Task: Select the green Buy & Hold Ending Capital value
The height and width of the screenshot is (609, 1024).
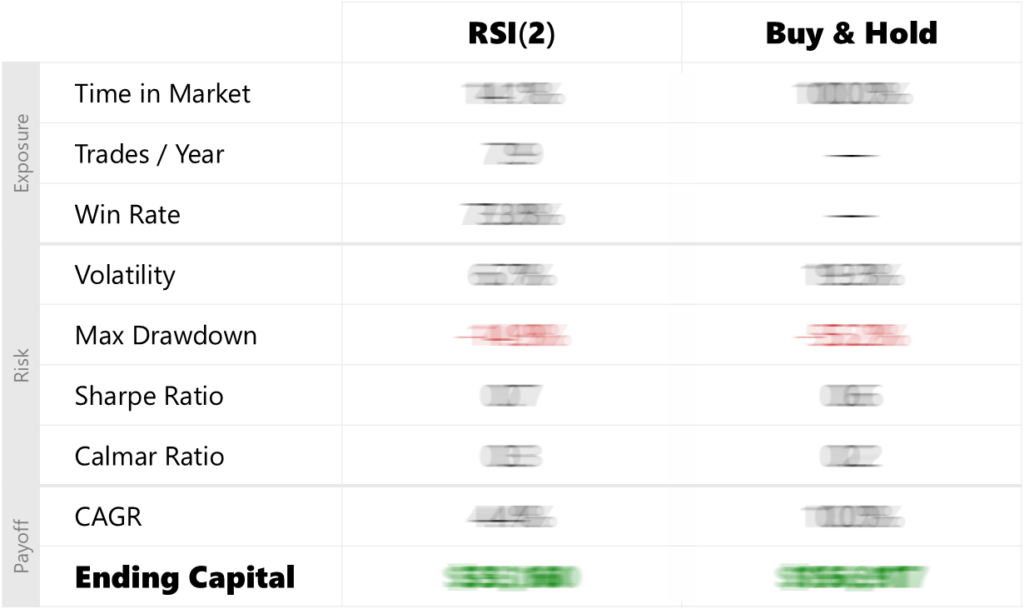Action: pyautogui.click(x=851, y=577)
